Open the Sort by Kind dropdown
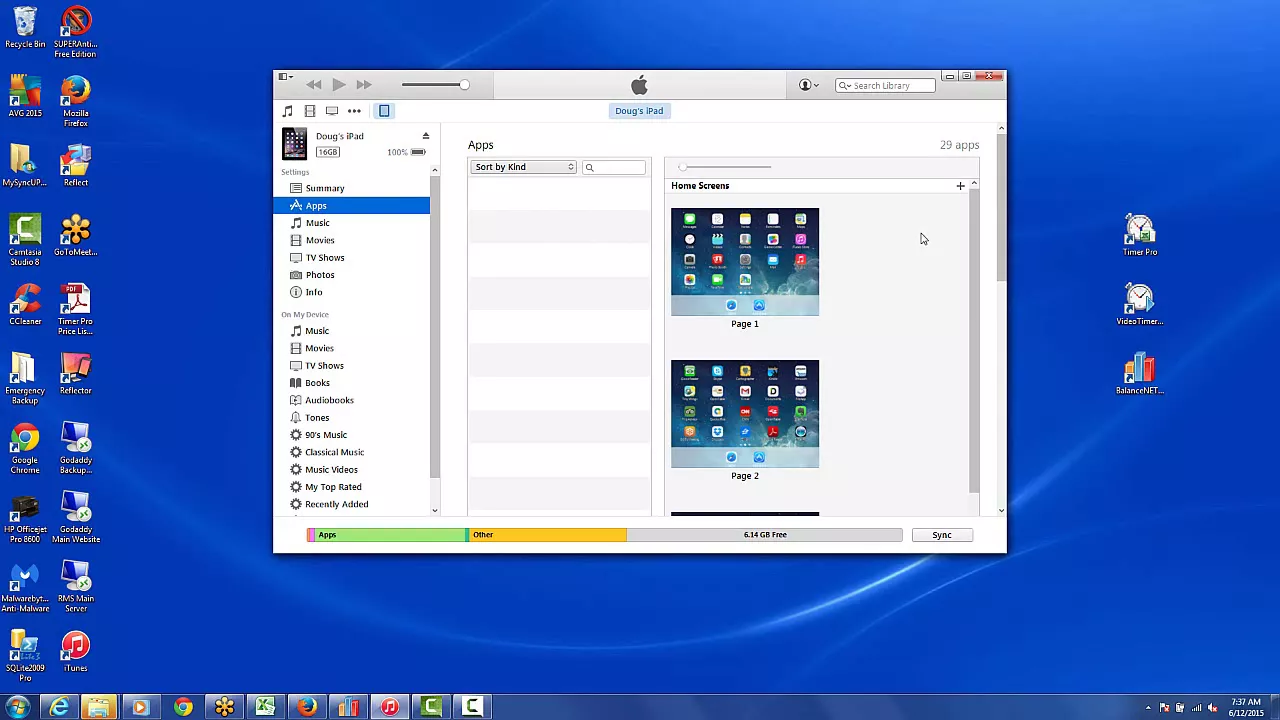Viewport: 1280px width, 720px height. click(x=524, y=167)
